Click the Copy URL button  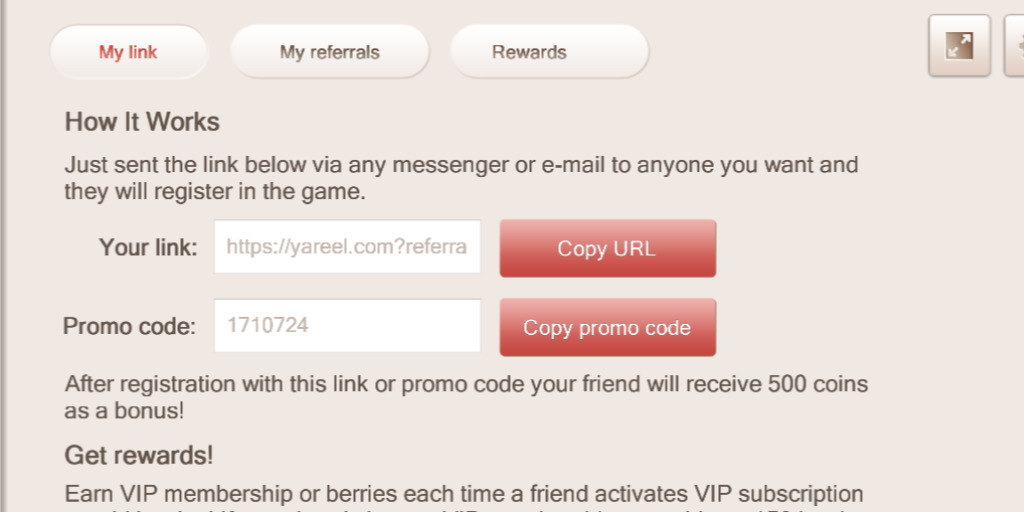pos(607,248)
